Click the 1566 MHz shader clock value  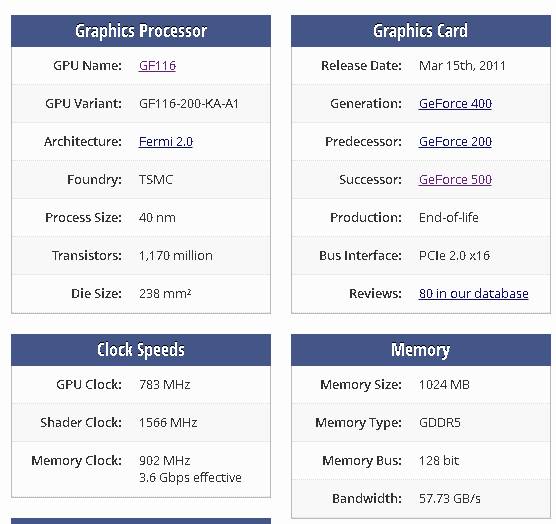(x=168, y=423)
